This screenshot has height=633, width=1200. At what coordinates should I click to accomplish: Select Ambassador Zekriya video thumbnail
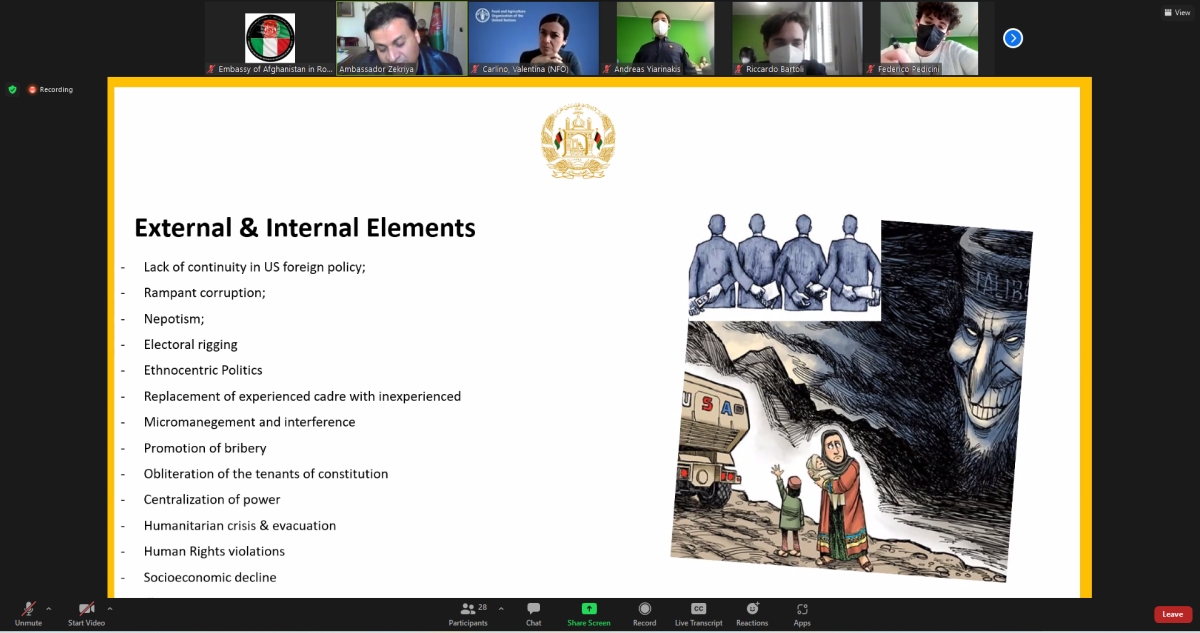coord(402,38)
